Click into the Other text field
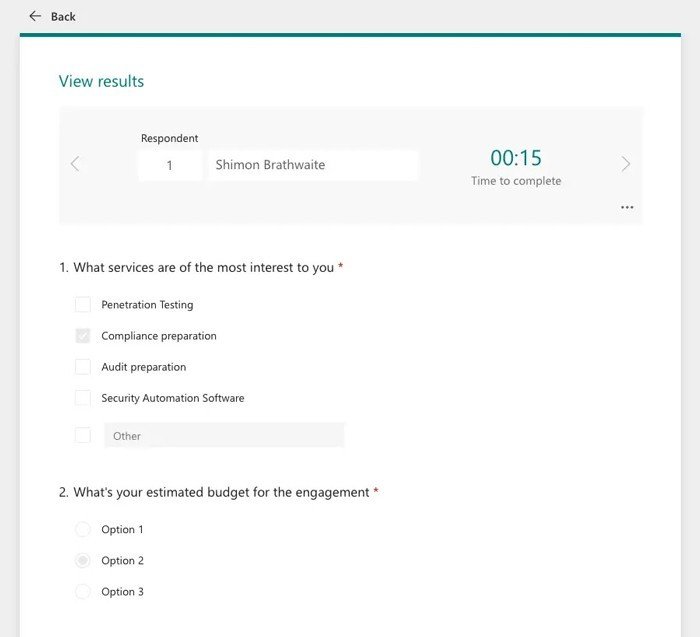This screenshot has height=637, width=700. point(224,435)
